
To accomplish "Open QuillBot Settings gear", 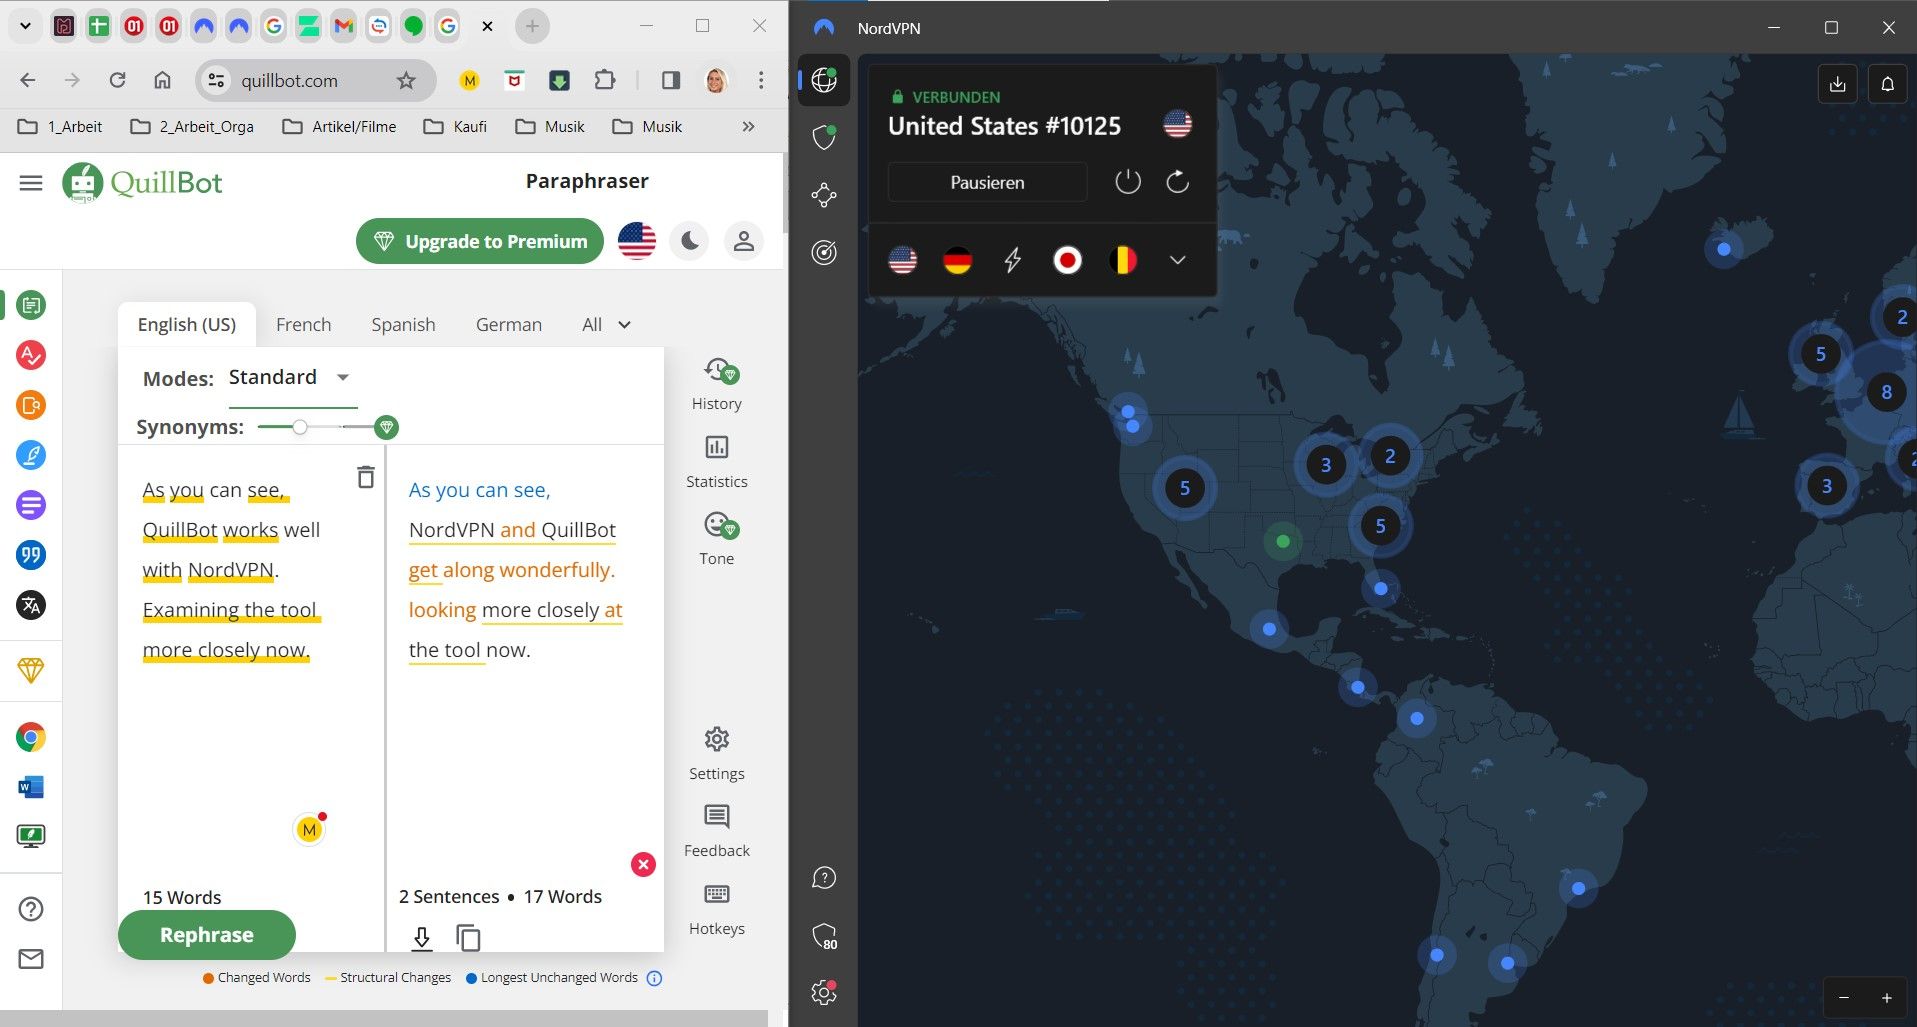I will (x=717, y=753).
